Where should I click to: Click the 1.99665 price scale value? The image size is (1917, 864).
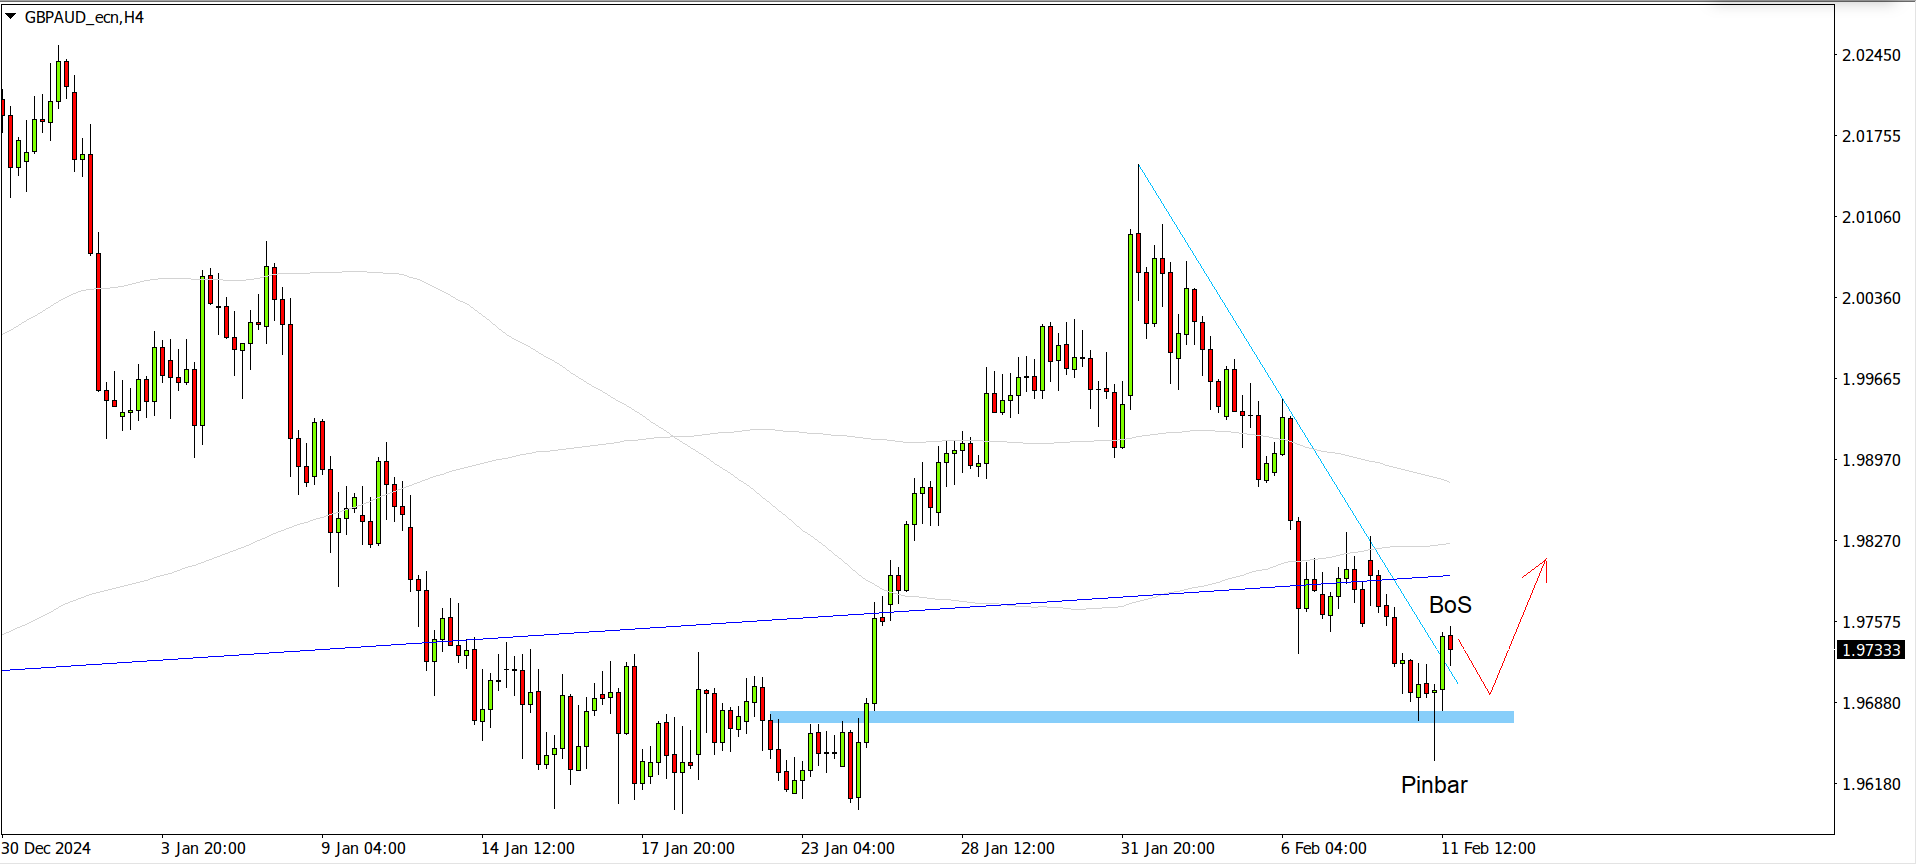[x=1871, y=379]
